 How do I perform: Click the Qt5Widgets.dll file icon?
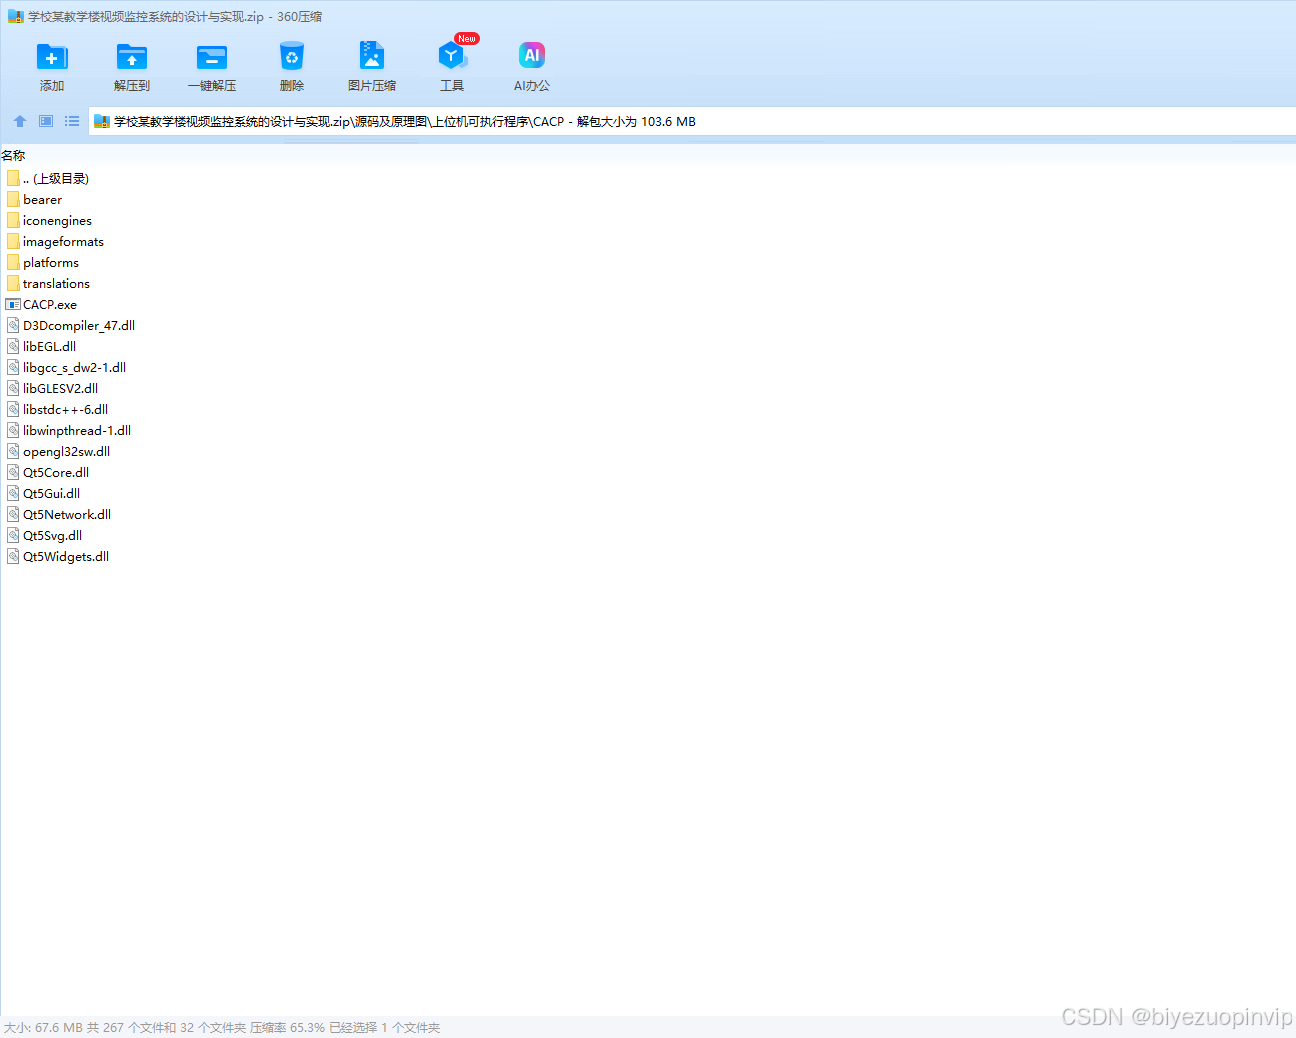13,556
